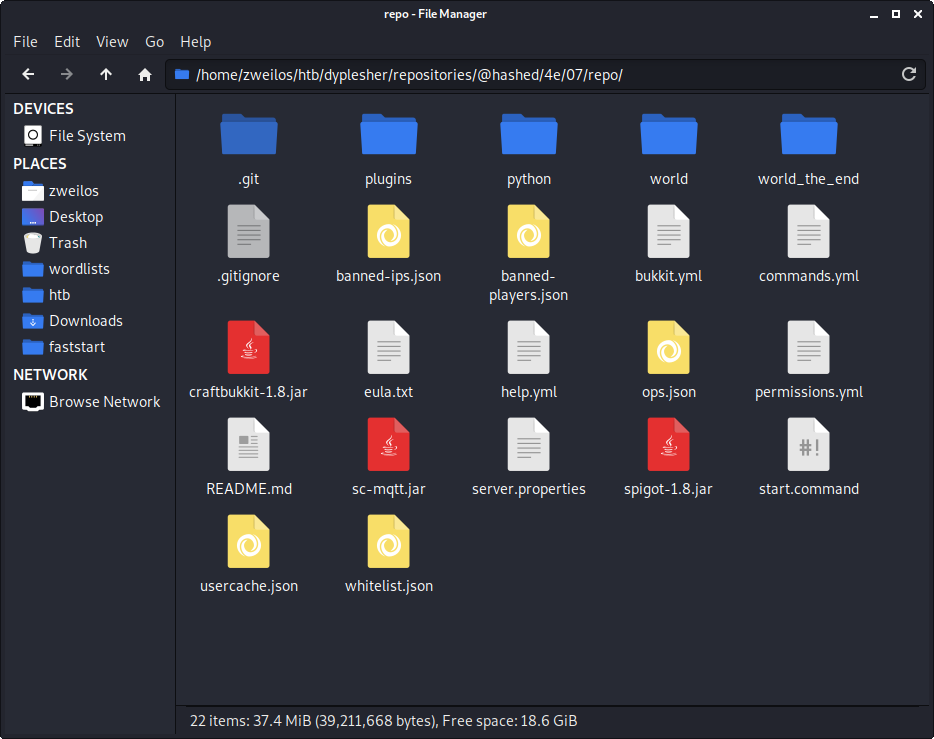Select the usercache.json file icon
The width and height of the screenshot is (934, 739).
(249, 542)
